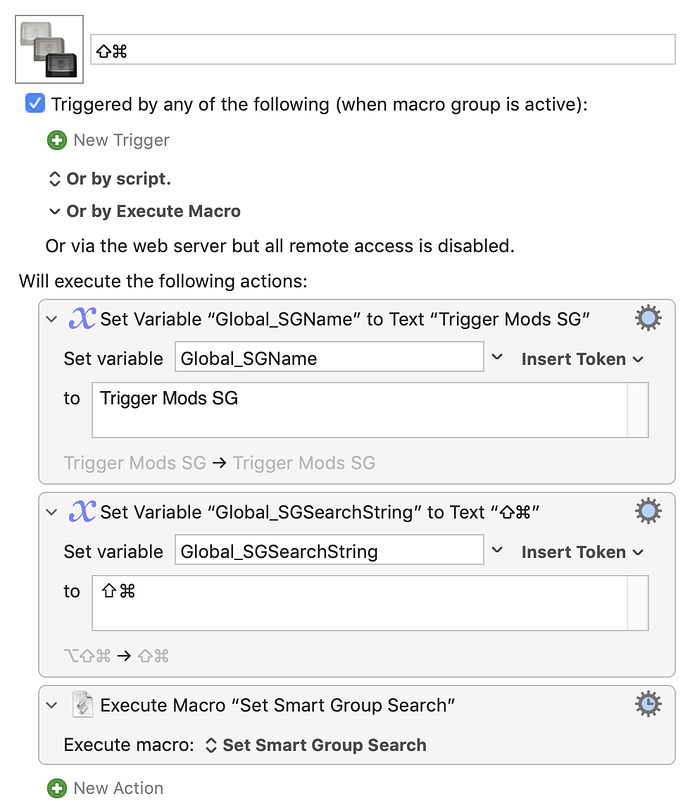Collapse the Set Variable Global_SGName action
690x812 pixels.
[x=51, y=319]
